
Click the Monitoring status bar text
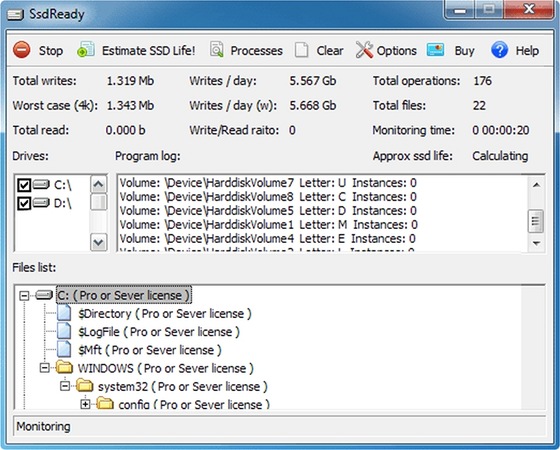(44, 426)
